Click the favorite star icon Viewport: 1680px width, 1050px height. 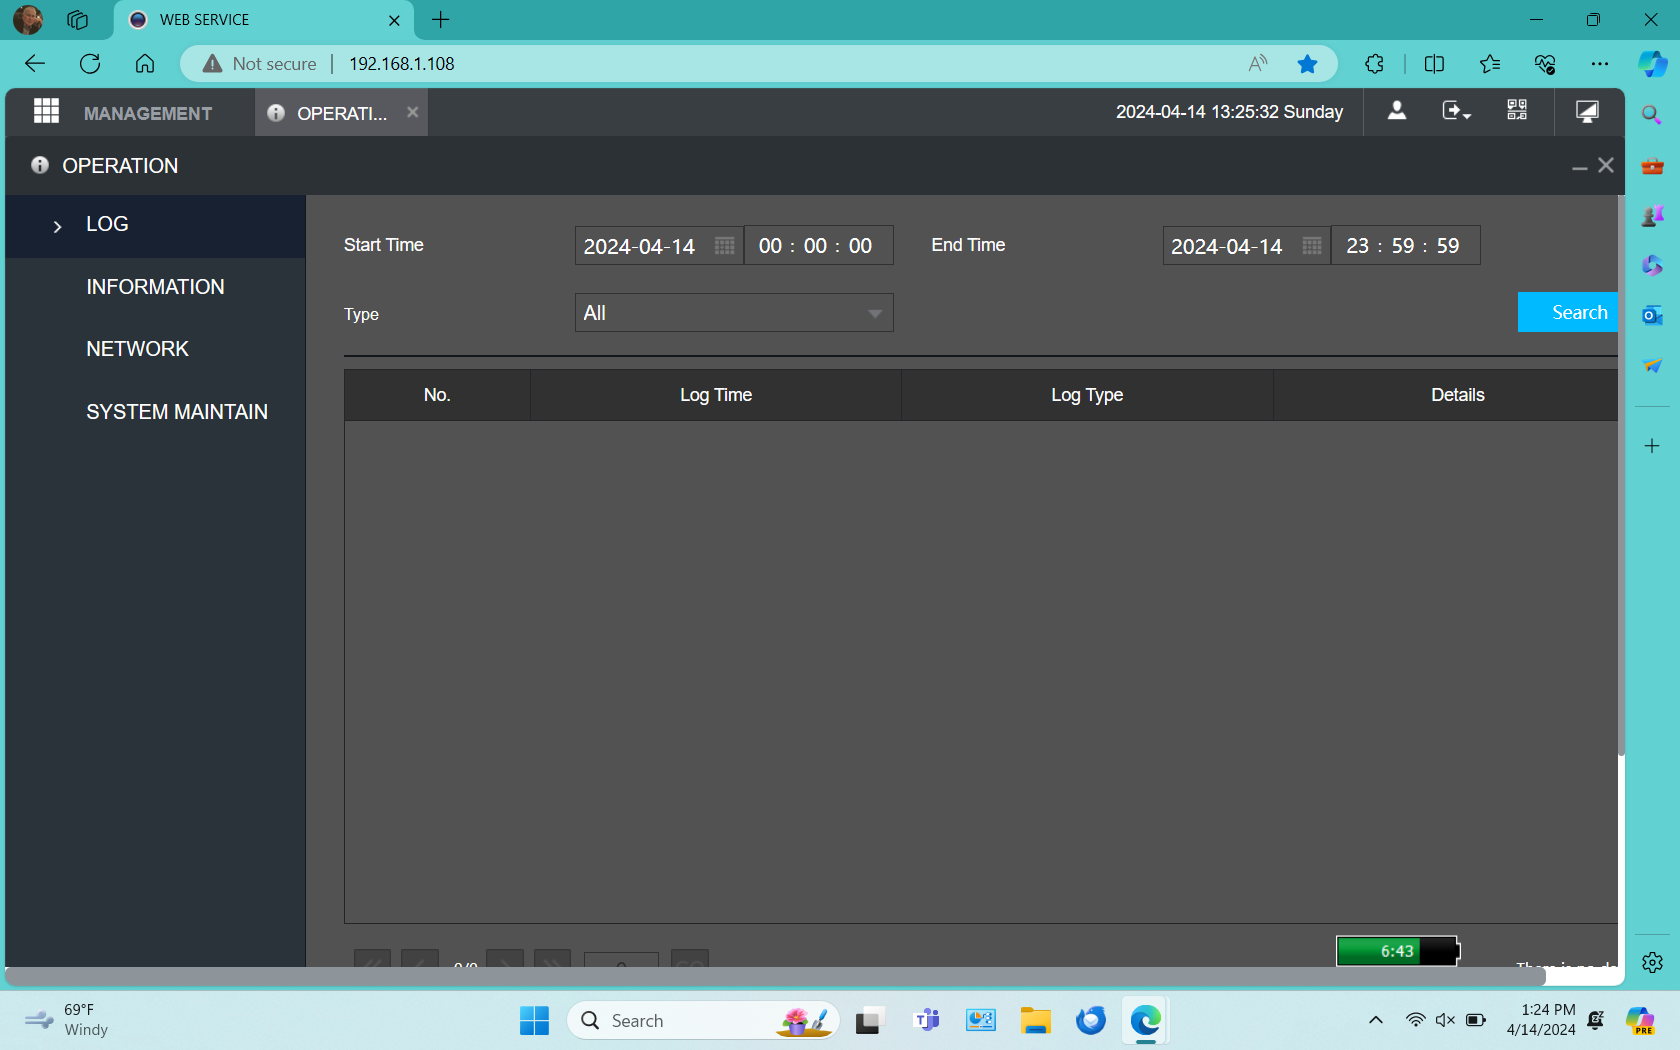(1307, 64)
